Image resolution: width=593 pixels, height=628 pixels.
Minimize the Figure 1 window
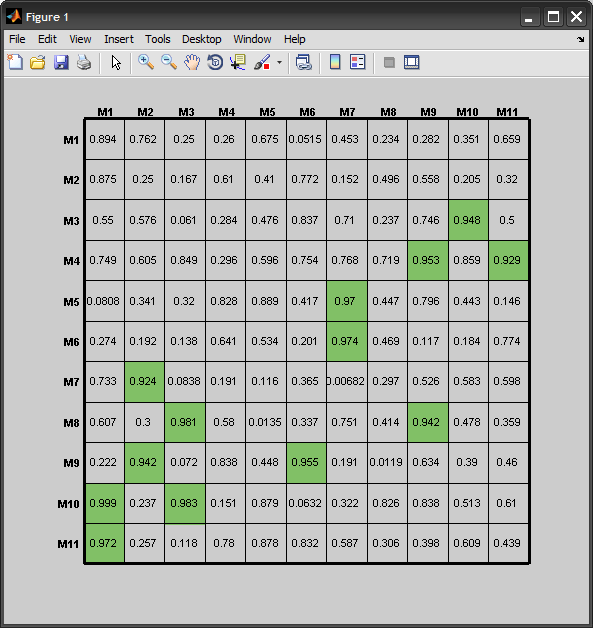point(529,17)
